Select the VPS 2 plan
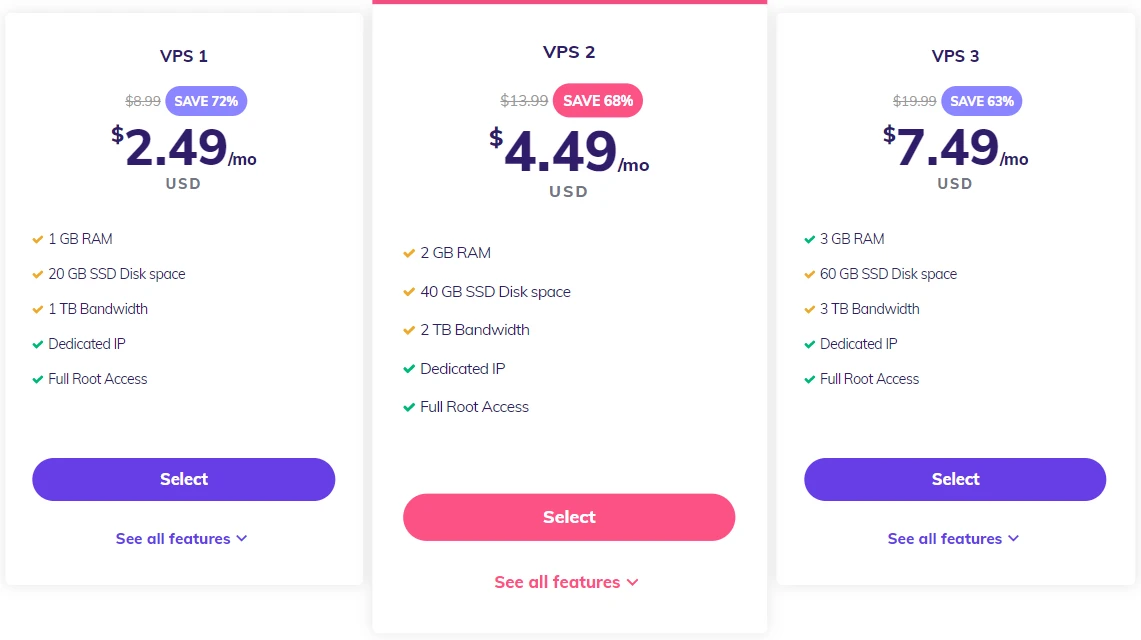The image size is (1141, 640). click(568, 517)
